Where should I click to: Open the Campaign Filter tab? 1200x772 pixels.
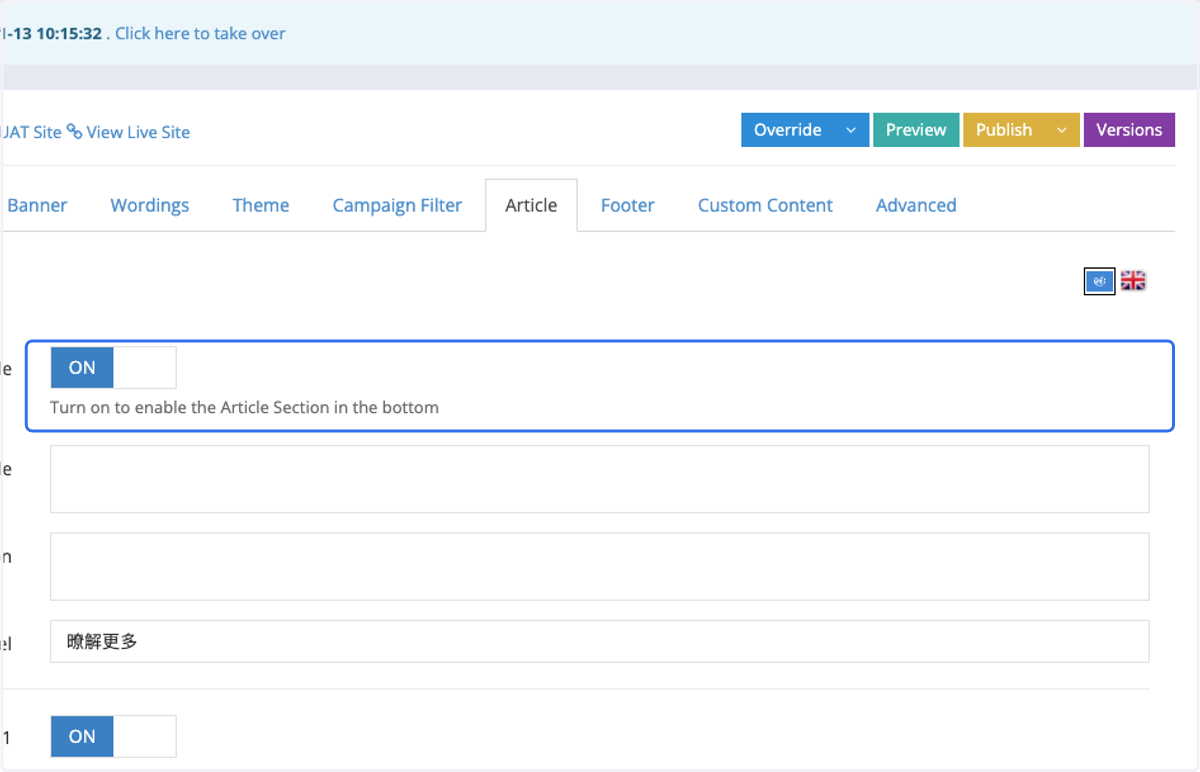[x=397, y=205]
